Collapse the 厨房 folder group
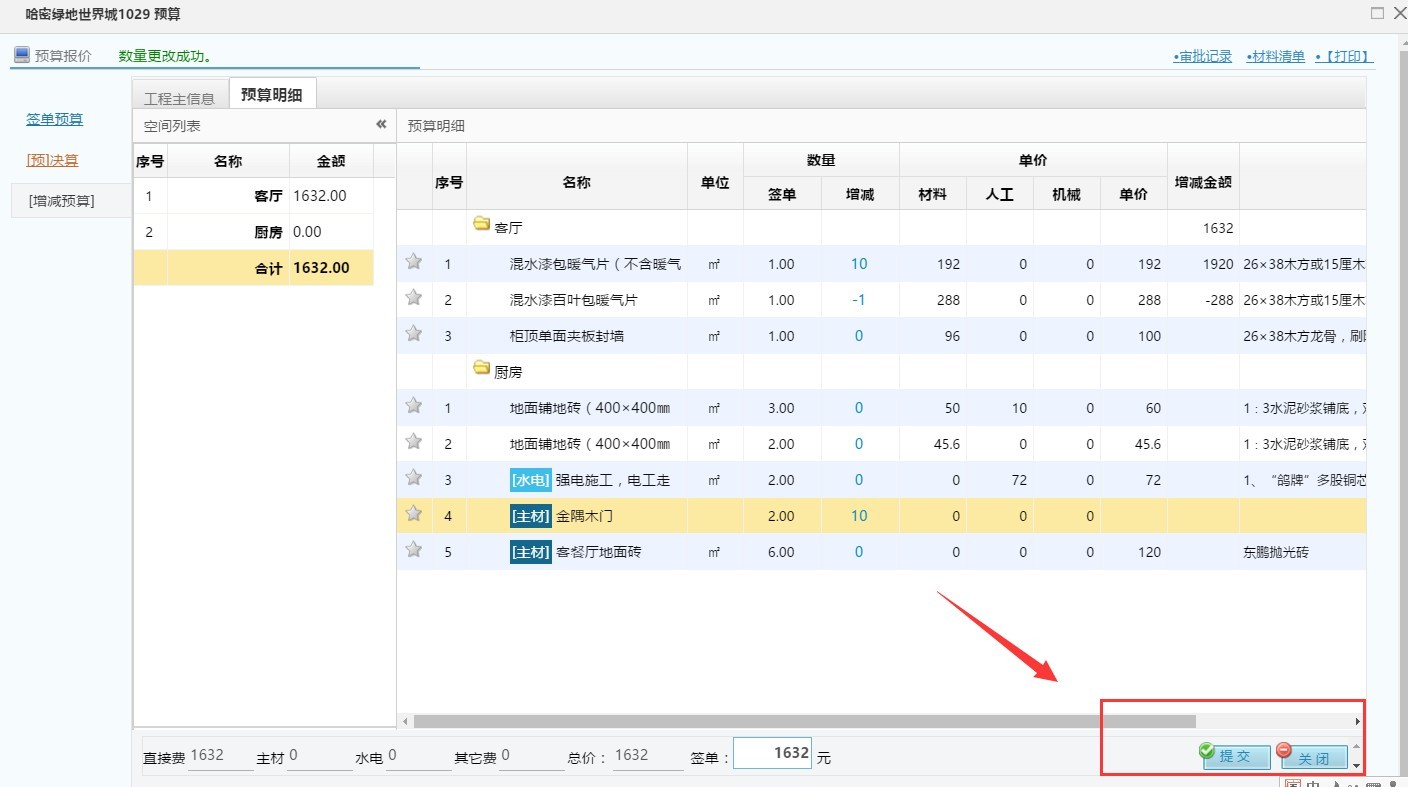Image resolution: width=1408 pixels, height=787 pixels. (x=480, y=370)
